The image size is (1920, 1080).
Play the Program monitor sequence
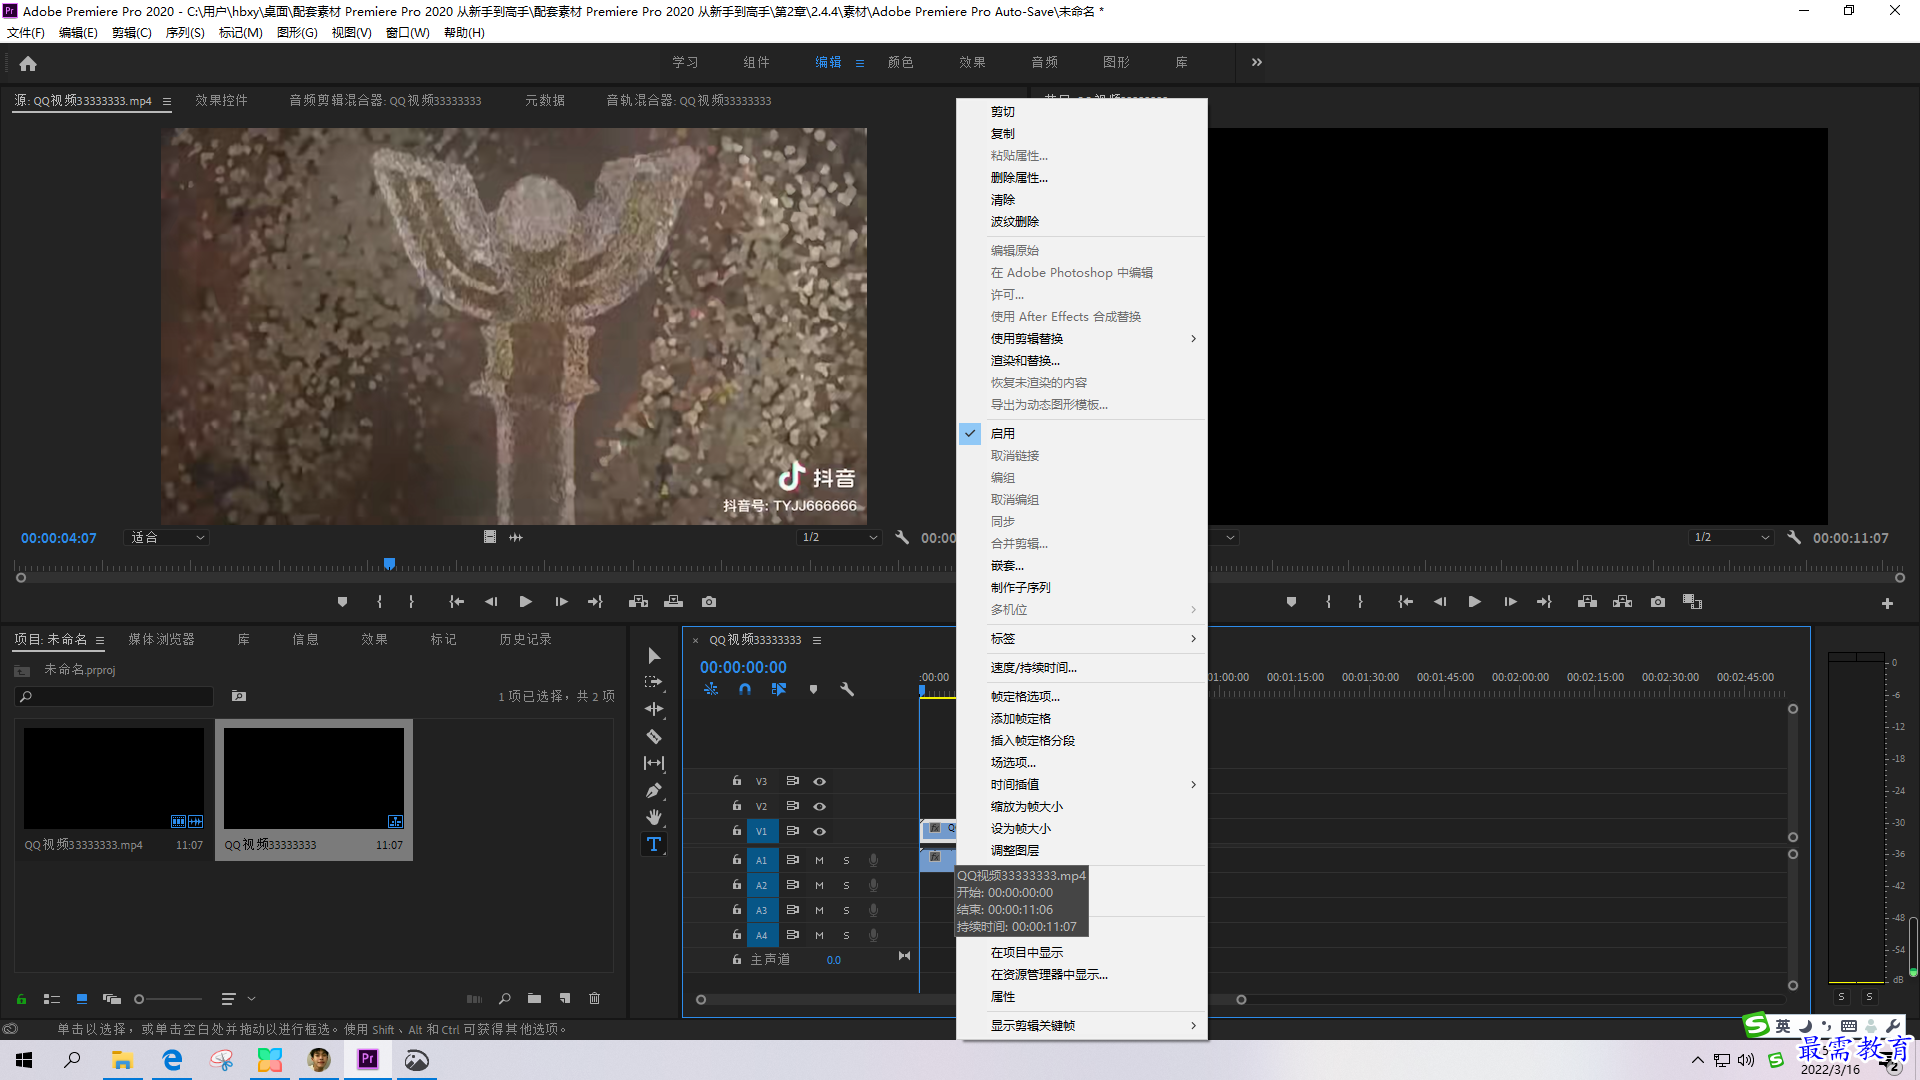[x=1475, y=602]
